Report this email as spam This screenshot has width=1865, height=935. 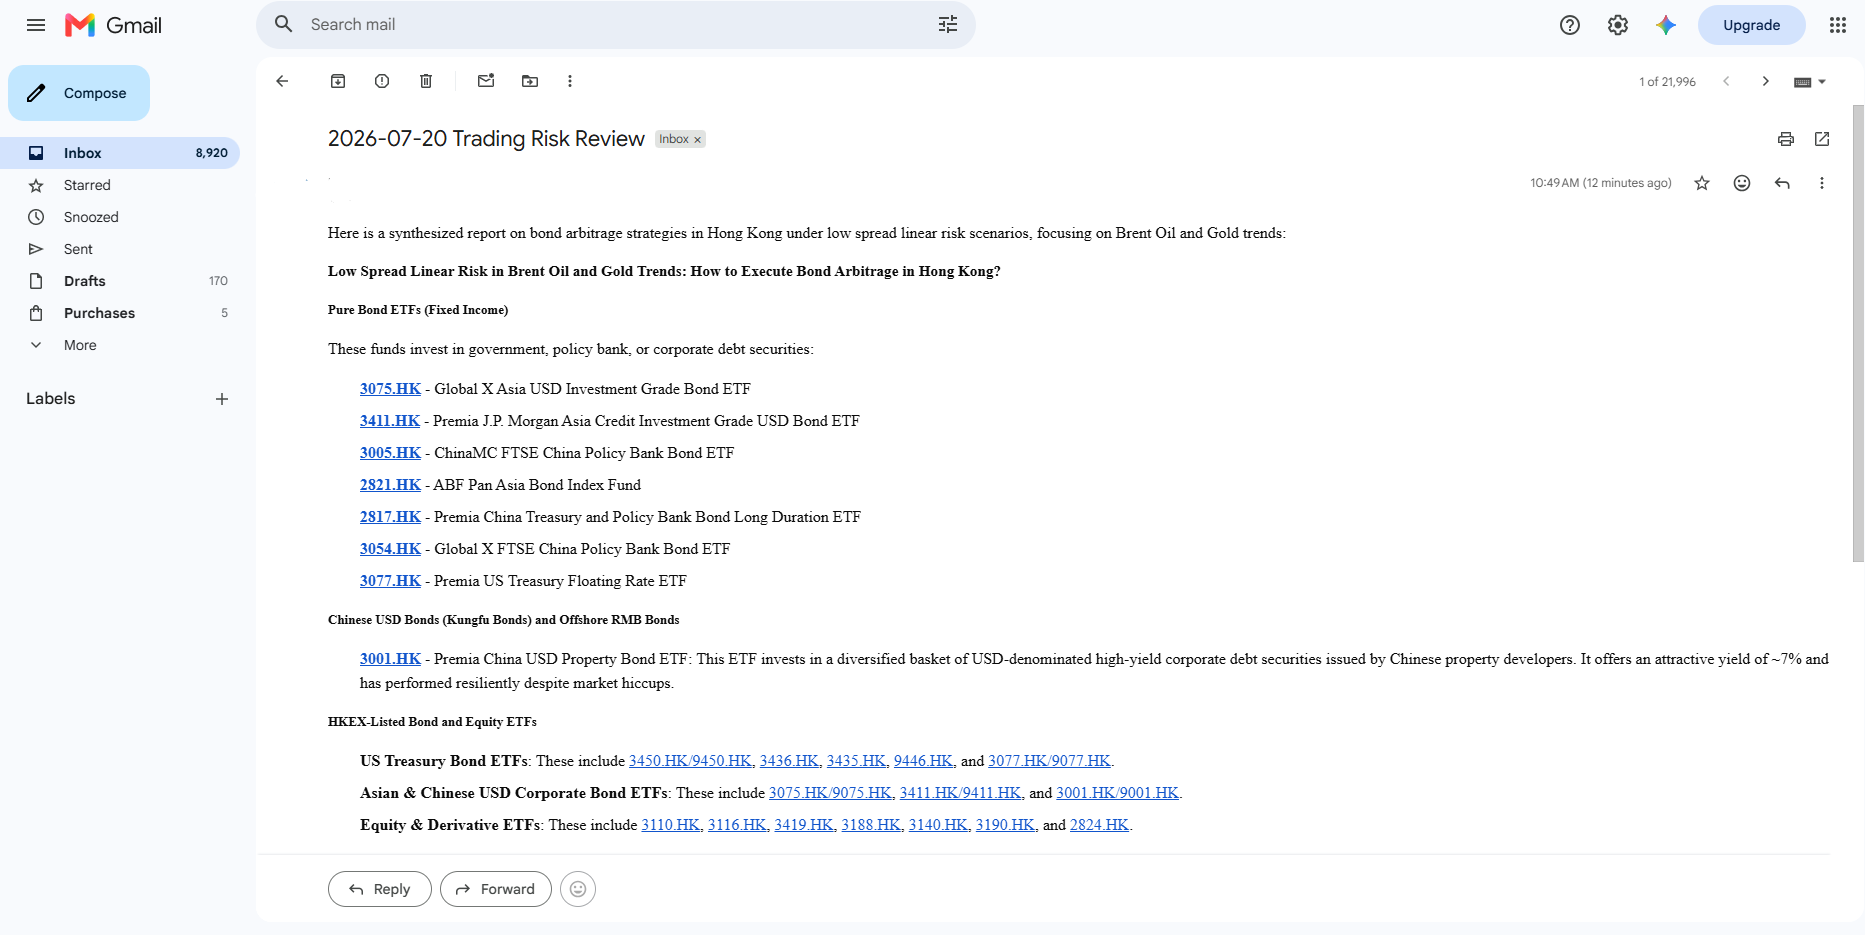pos(382,81)
